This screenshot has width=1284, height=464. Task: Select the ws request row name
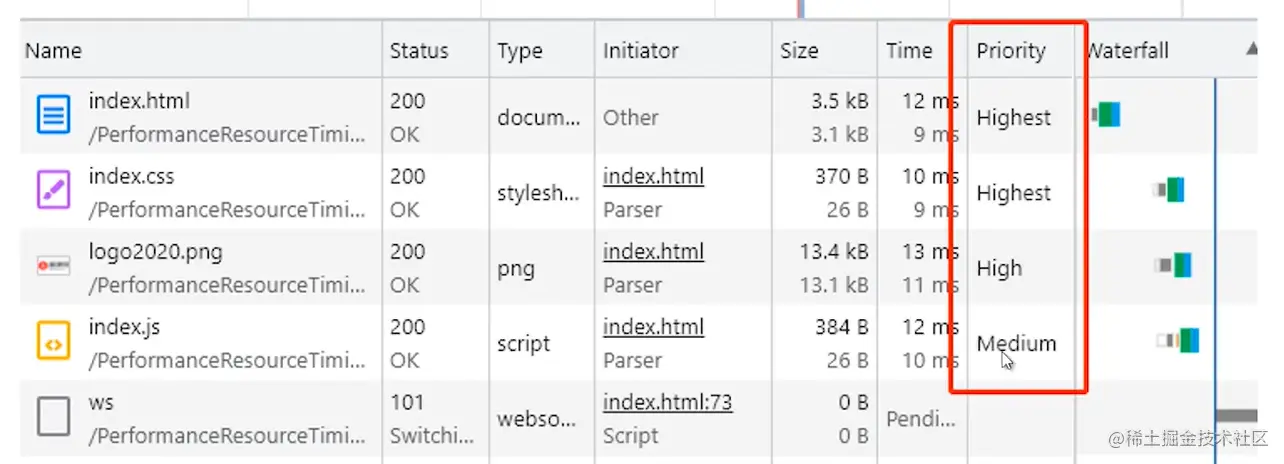click(x=101, y=403)
